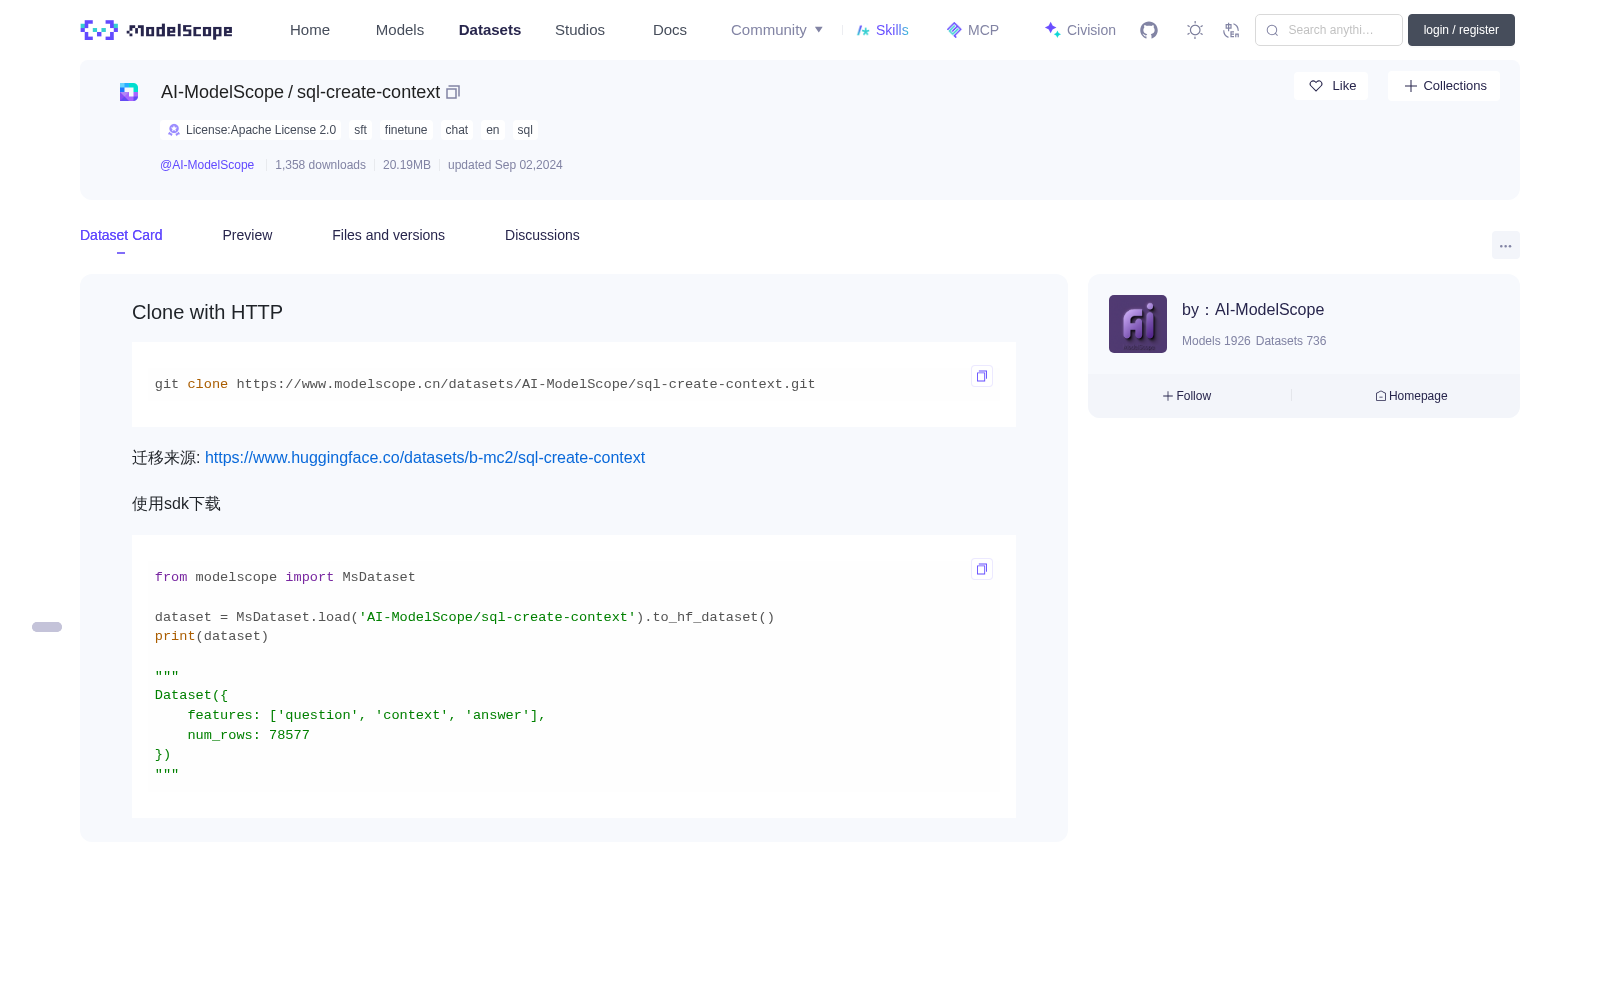The height and width of the screenshot is (1000, 1600).
Task: Switch to the Discussions tab
Action: pyautogui.click(x=542, y=235)
